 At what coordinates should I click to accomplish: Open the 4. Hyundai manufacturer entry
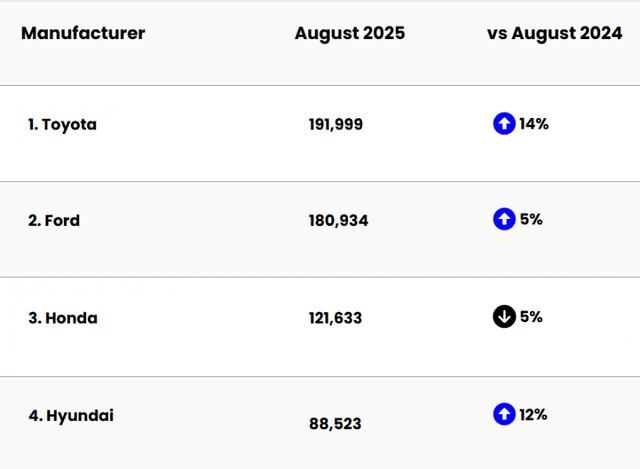tap(70, 415)
